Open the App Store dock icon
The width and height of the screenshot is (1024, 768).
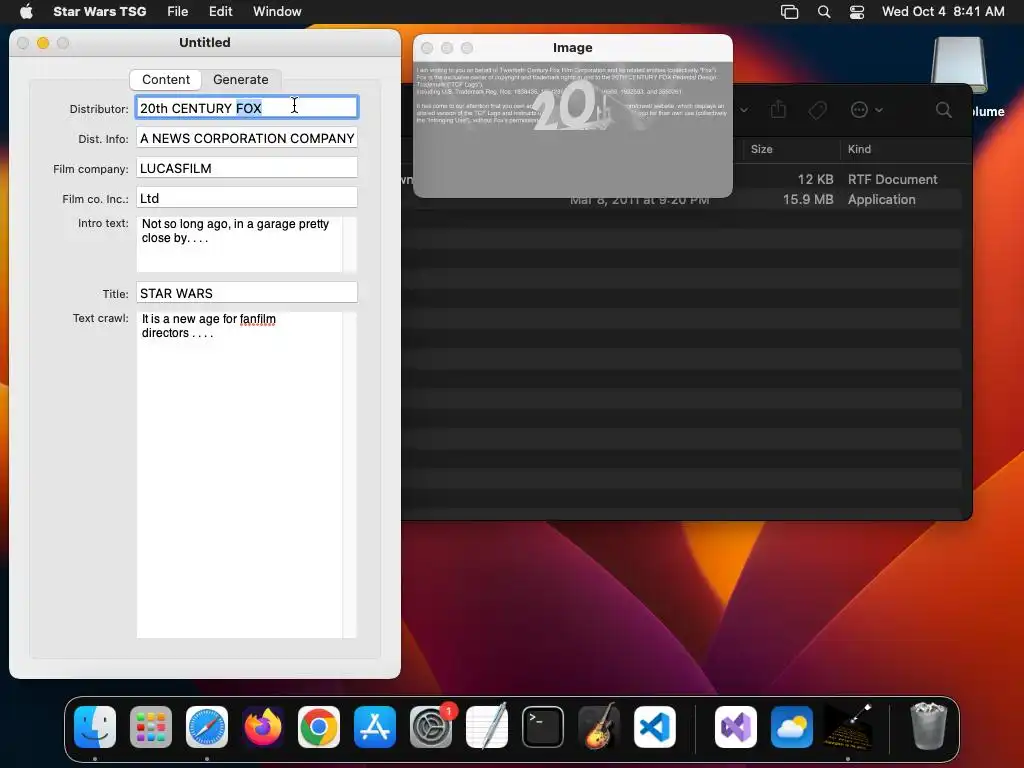pyautogui.click(x=375, y=727)
